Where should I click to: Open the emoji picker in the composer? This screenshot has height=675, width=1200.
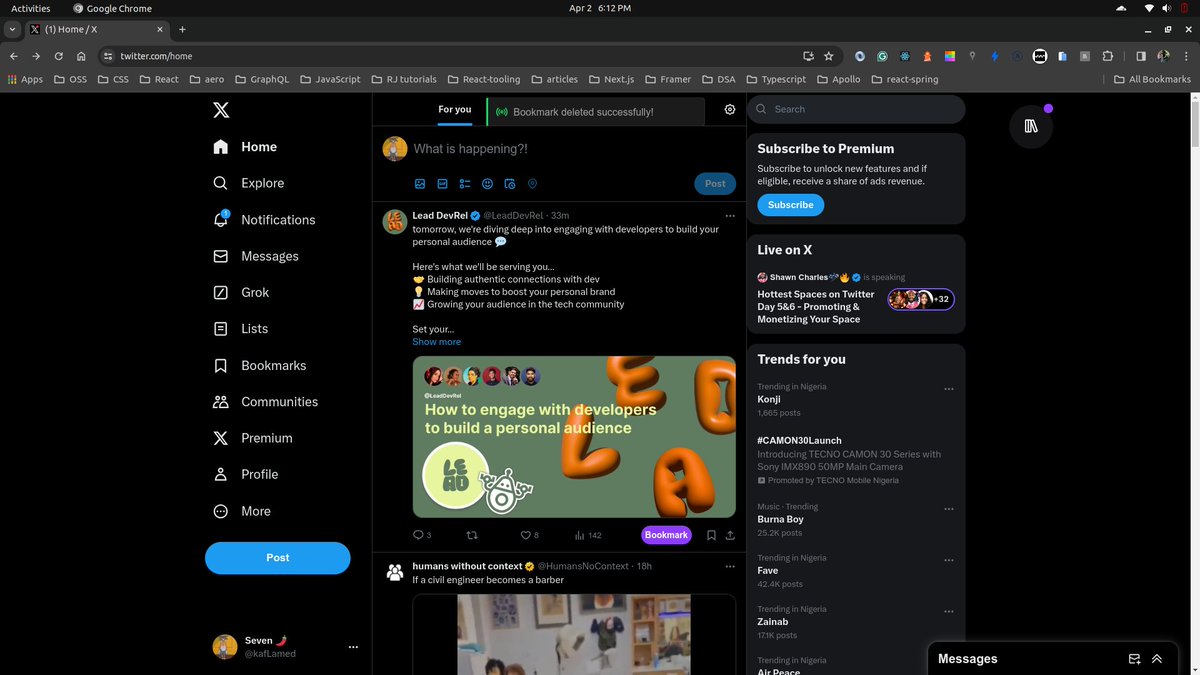click(x=487, y=184)
